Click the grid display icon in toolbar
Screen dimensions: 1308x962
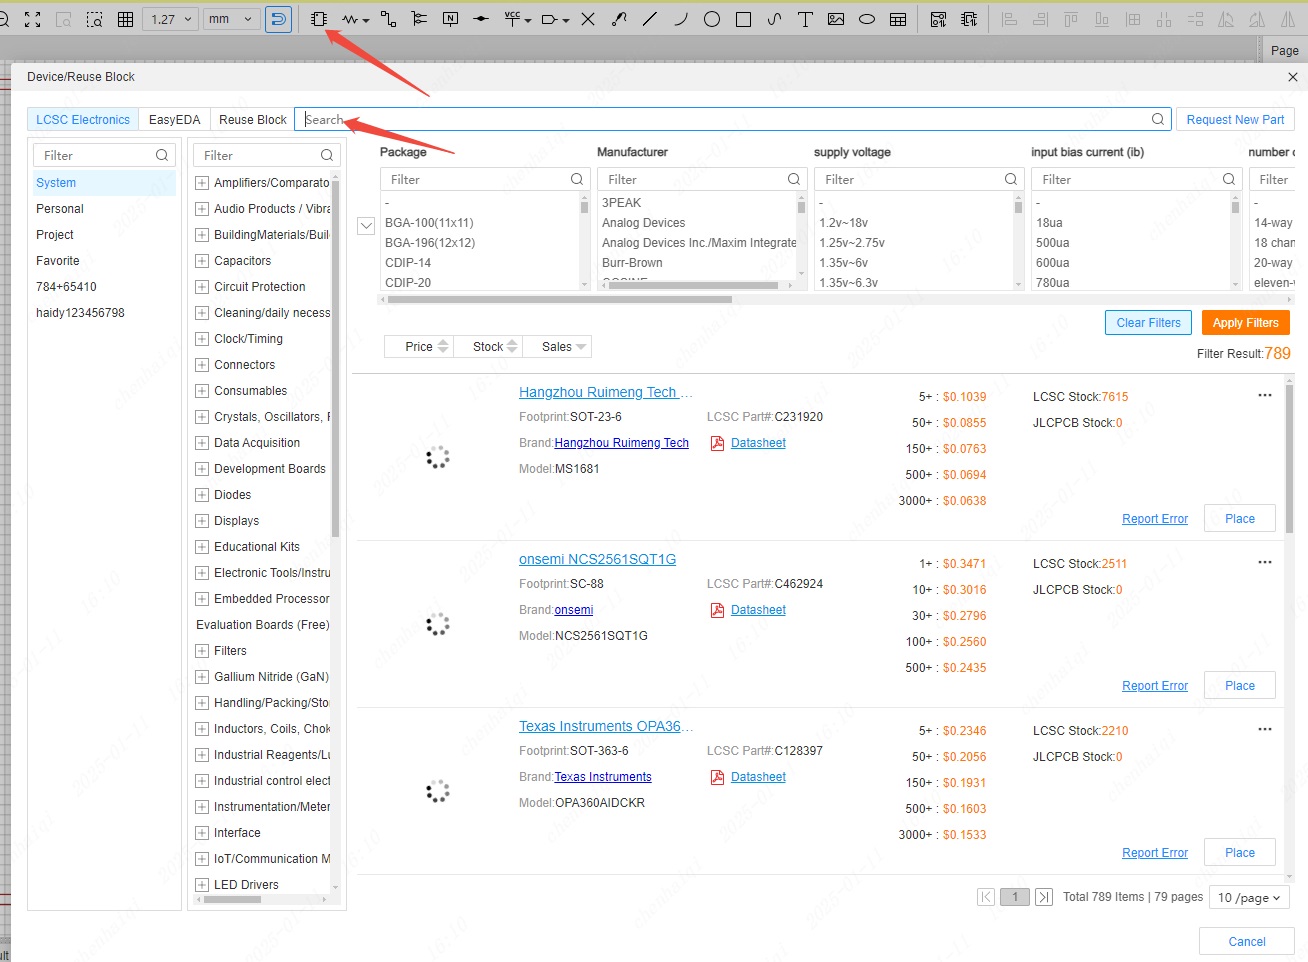coord(126,19)
